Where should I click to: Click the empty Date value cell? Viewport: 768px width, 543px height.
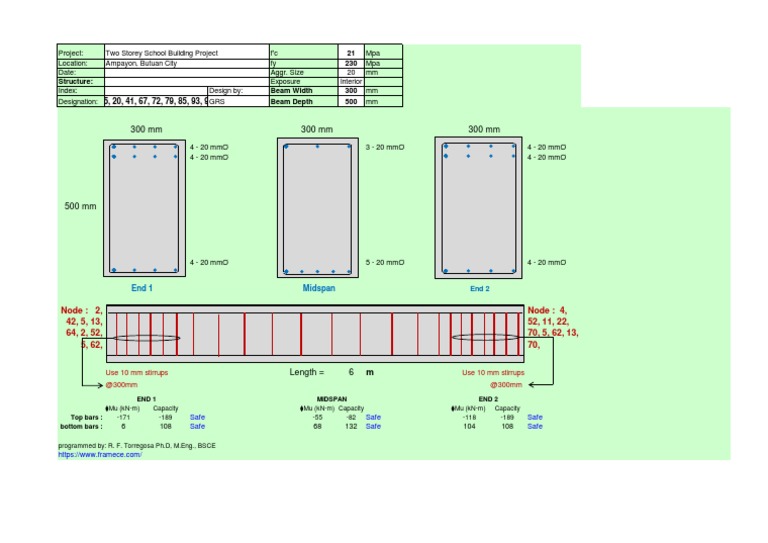coord(187,72)
